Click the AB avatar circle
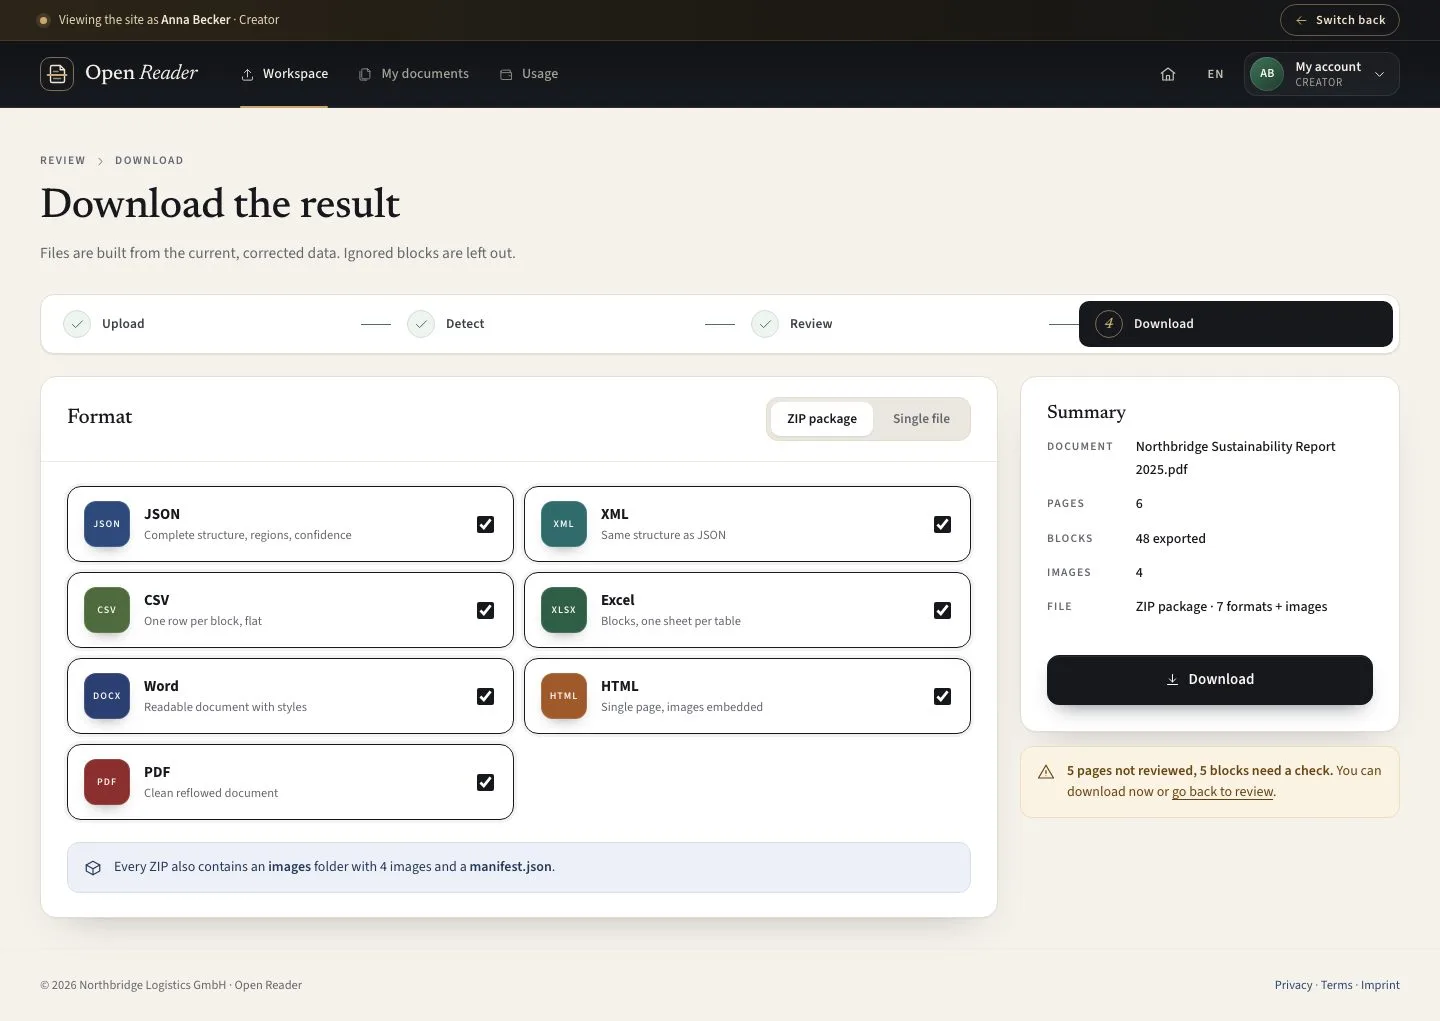Image resolution: width=1440 pixels, height=1021 pixels. pos(1267,74)
